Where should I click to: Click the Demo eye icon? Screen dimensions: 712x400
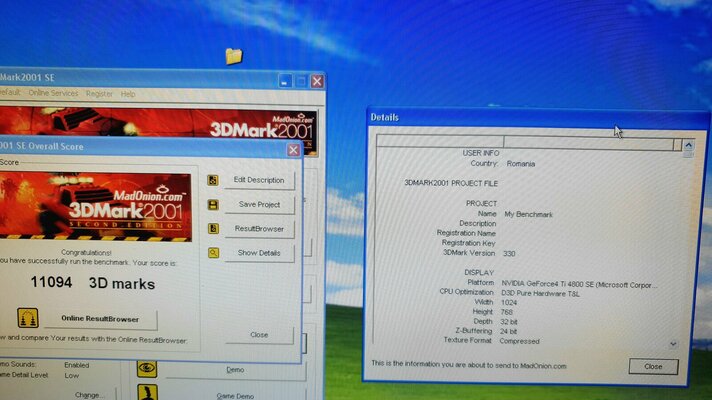click(147, 368)
